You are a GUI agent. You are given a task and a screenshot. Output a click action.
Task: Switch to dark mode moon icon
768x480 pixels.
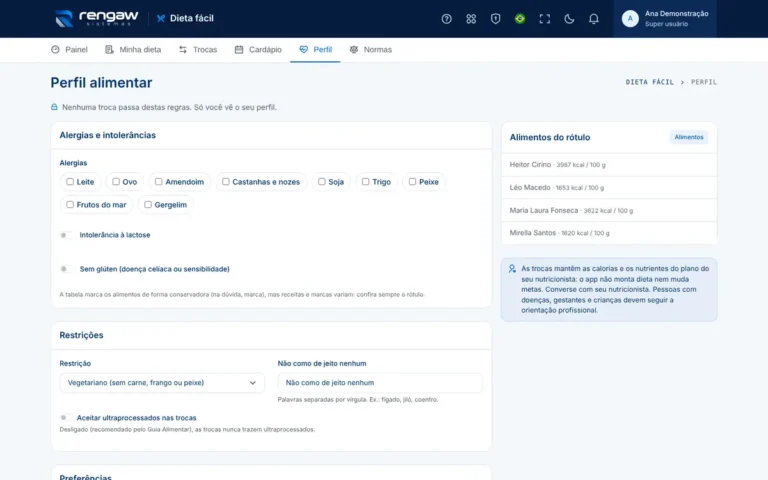click(x=569, y=19)
